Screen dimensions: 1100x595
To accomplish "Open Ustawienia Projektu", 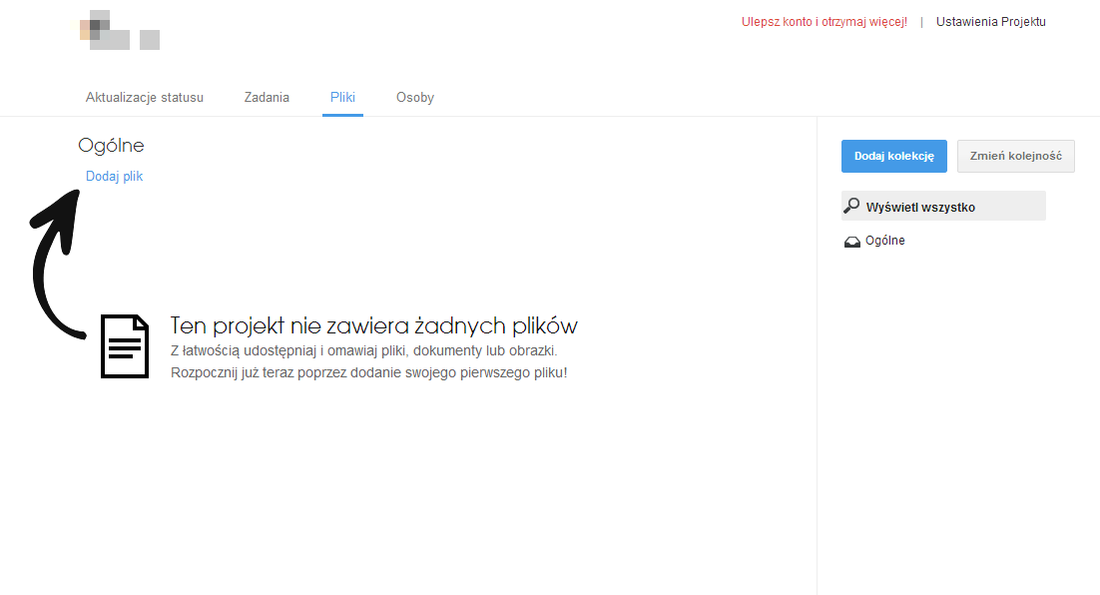I will pyautogui.click(x=991, y=22).
